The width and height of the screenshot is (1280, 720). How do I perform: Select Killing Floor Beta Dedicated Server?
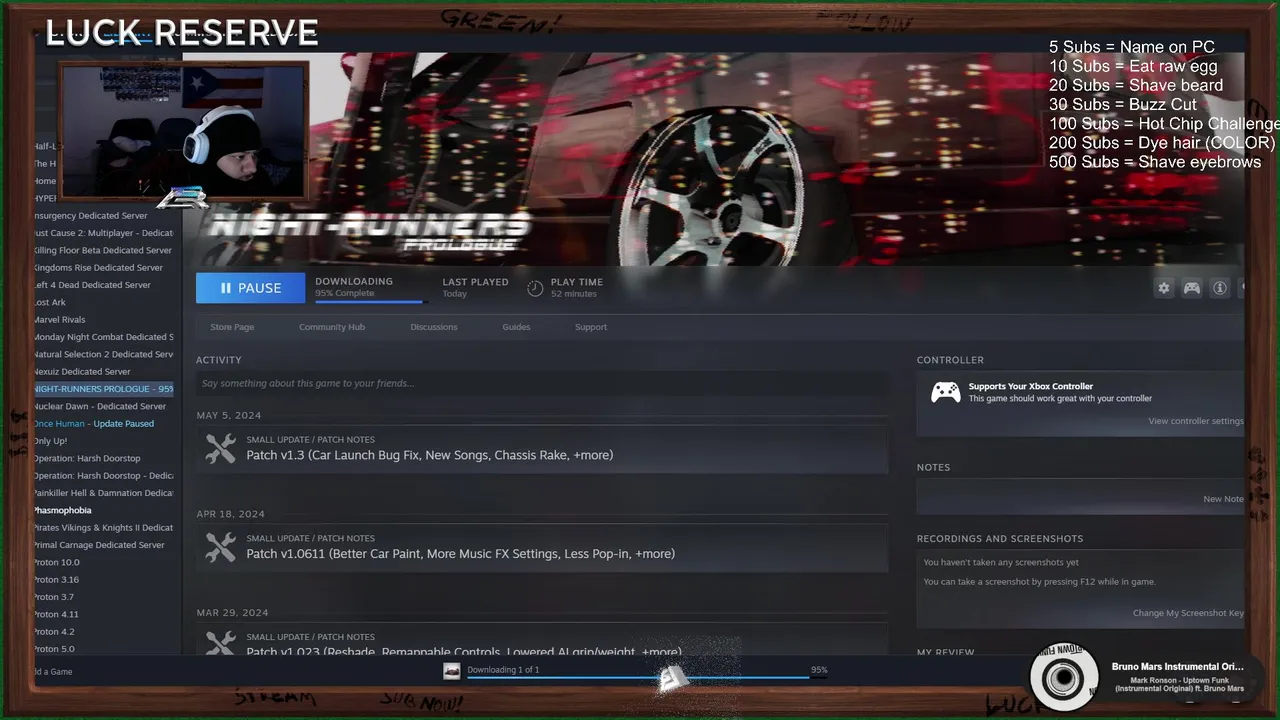(x=103, y=250)
